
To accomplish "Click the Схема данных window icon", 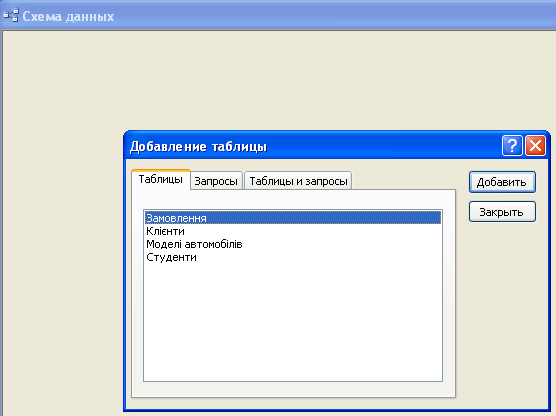I will point(11,15).
